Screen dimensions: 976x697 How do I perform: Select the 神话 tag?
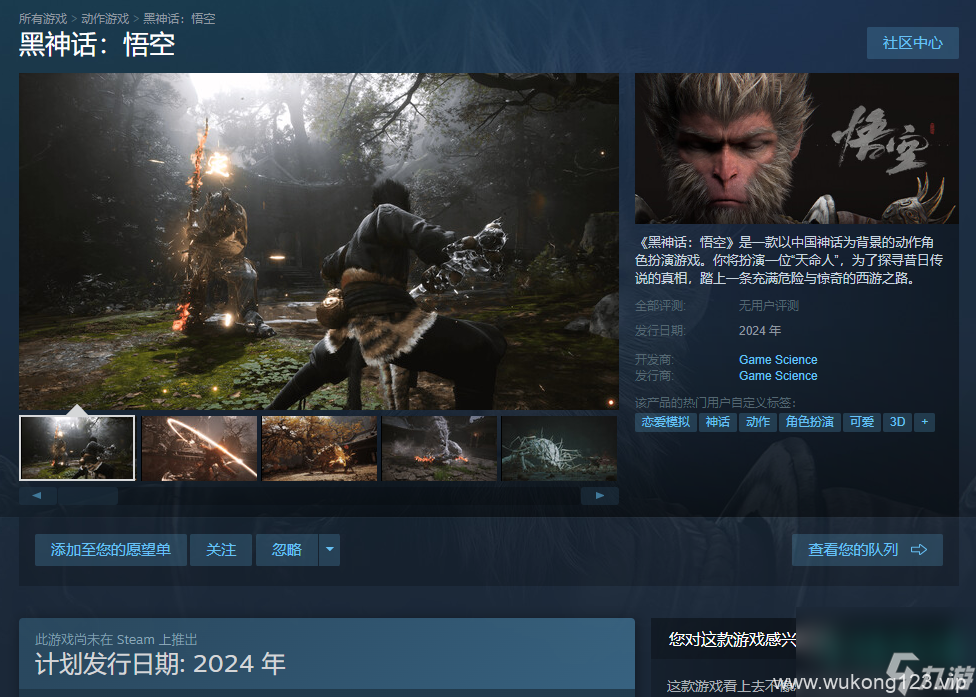coord(718,422)
